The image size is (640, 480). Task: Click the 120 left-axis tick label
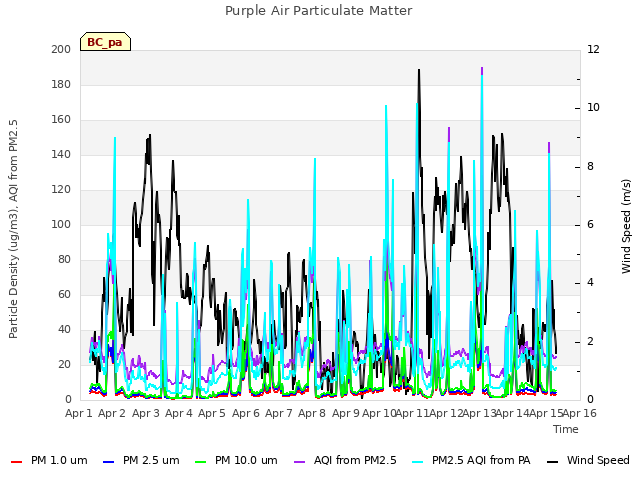(61, 190)
